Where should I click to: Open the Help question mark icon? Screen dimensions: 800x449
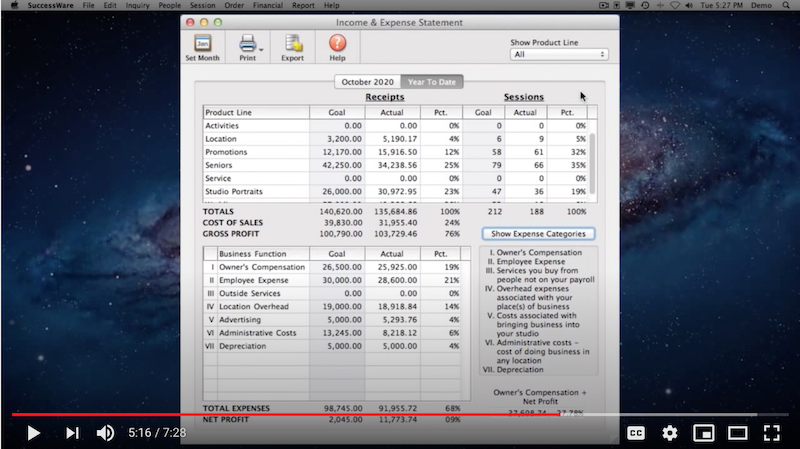click(337, 47)
